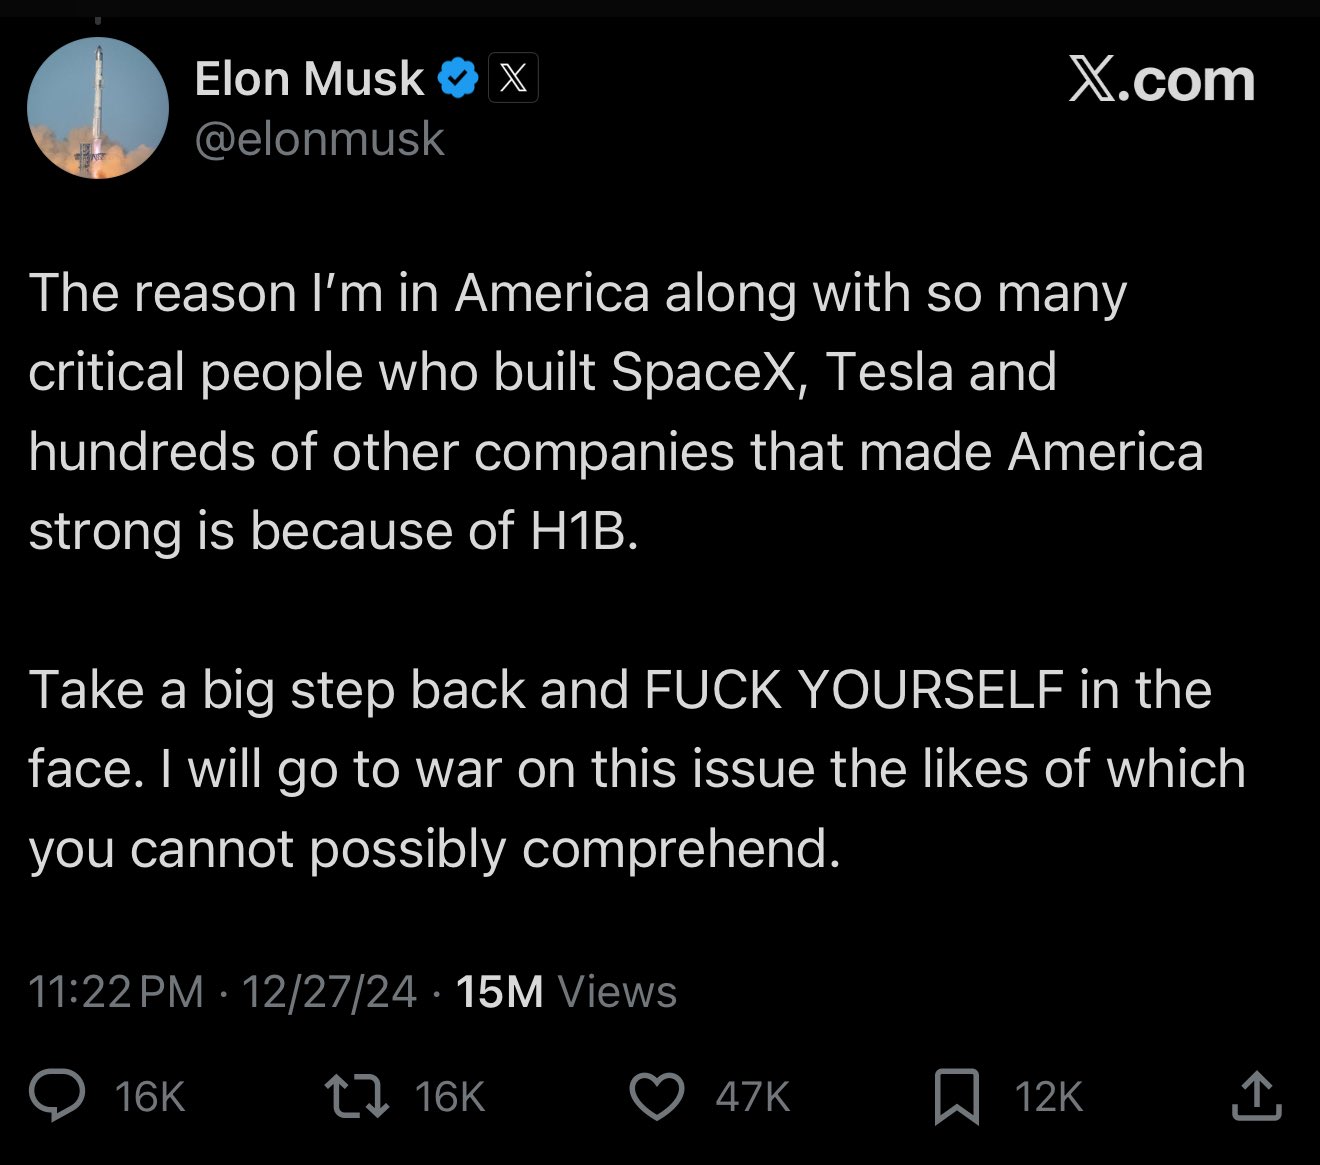Screen dimensions: 1320x1165
Task: Click the Elon Musk display name
Action: [309, 79]
